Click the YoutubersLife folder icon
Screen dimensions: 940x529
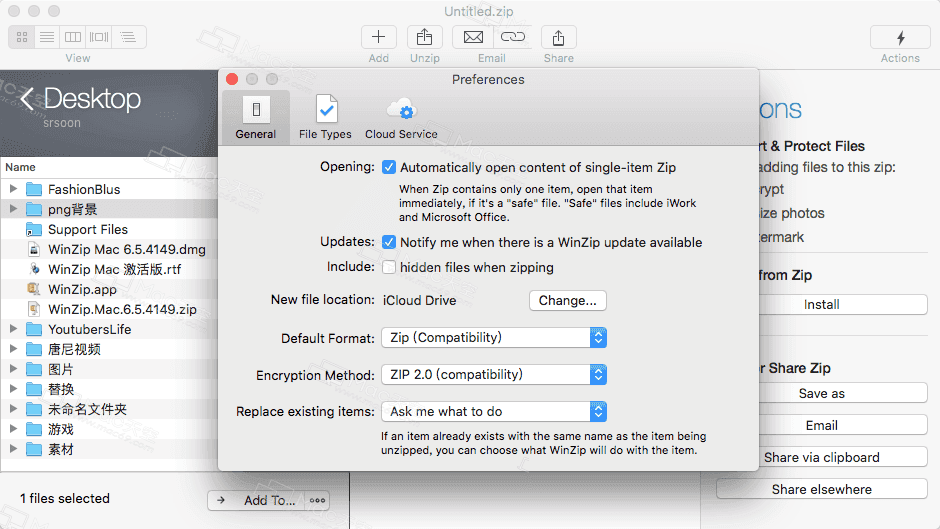34,329
